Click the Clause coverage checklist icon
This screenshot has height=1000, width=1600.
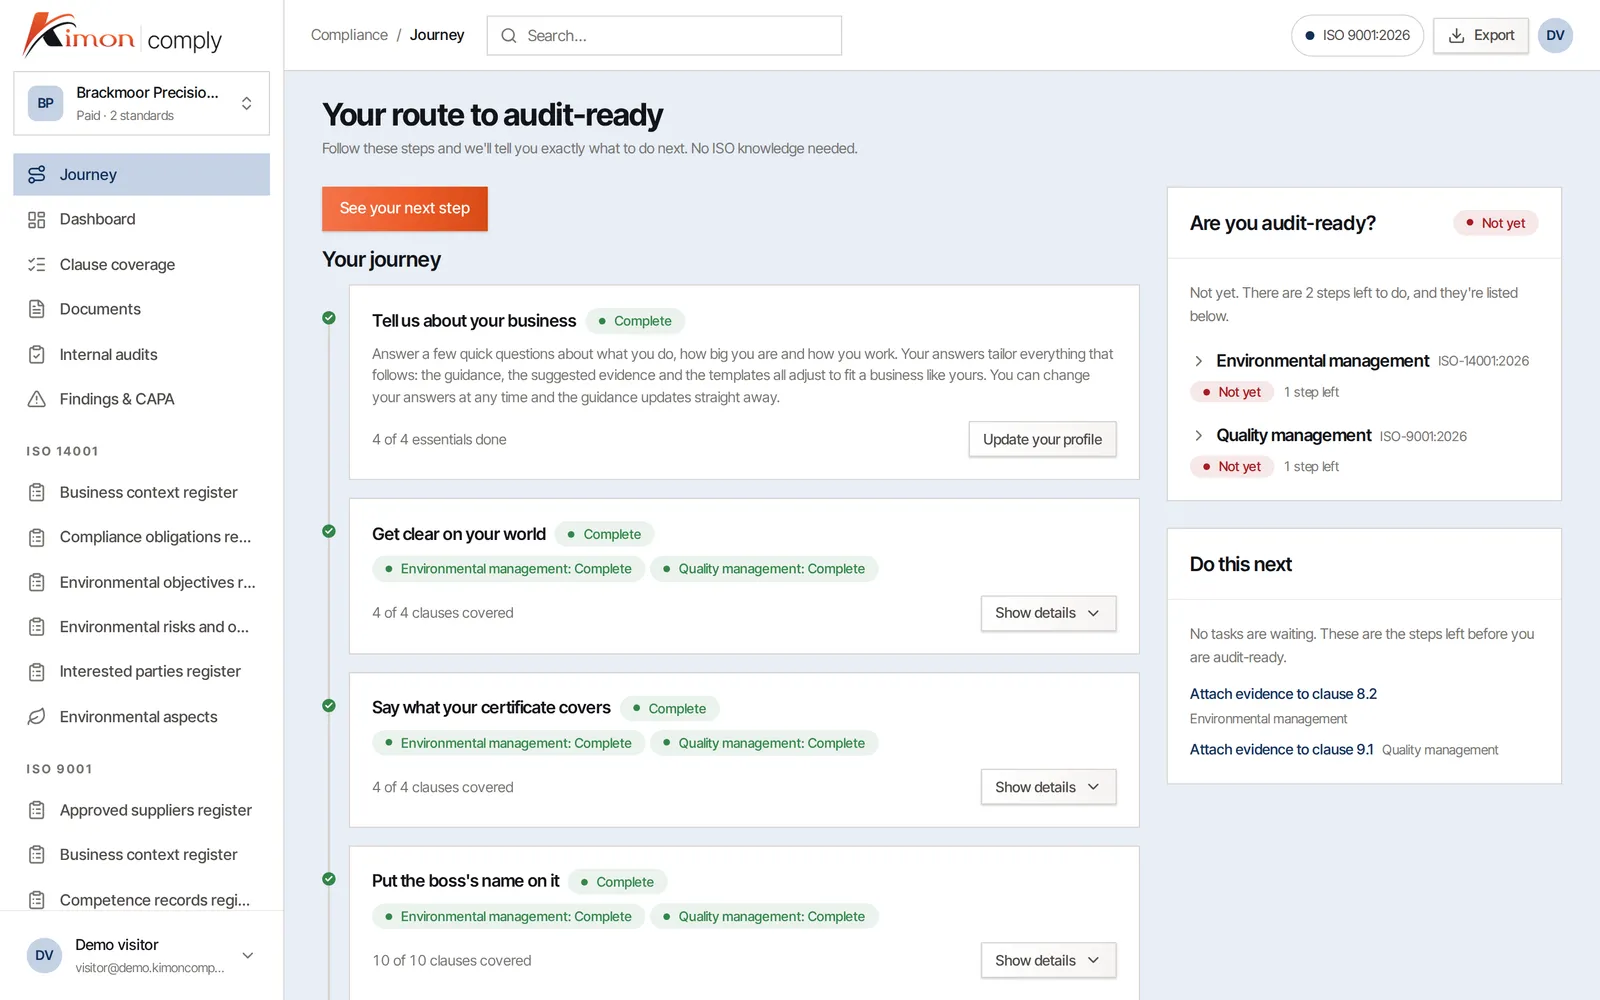pos(37,264)
